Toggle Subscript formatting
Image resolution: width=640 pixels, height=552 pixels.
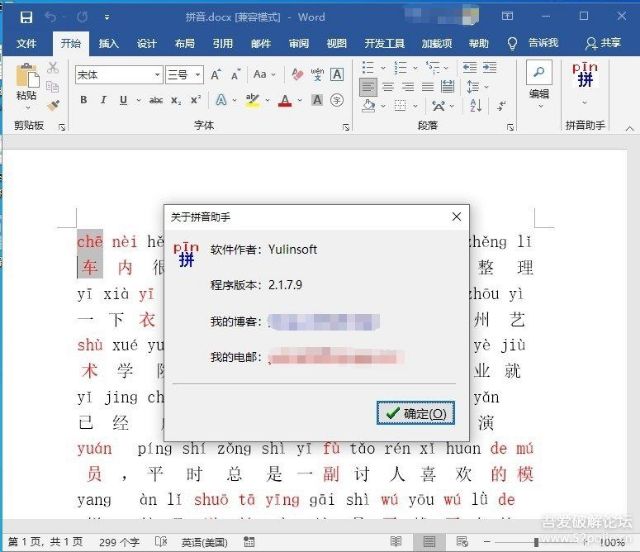[x=176, y=100]
